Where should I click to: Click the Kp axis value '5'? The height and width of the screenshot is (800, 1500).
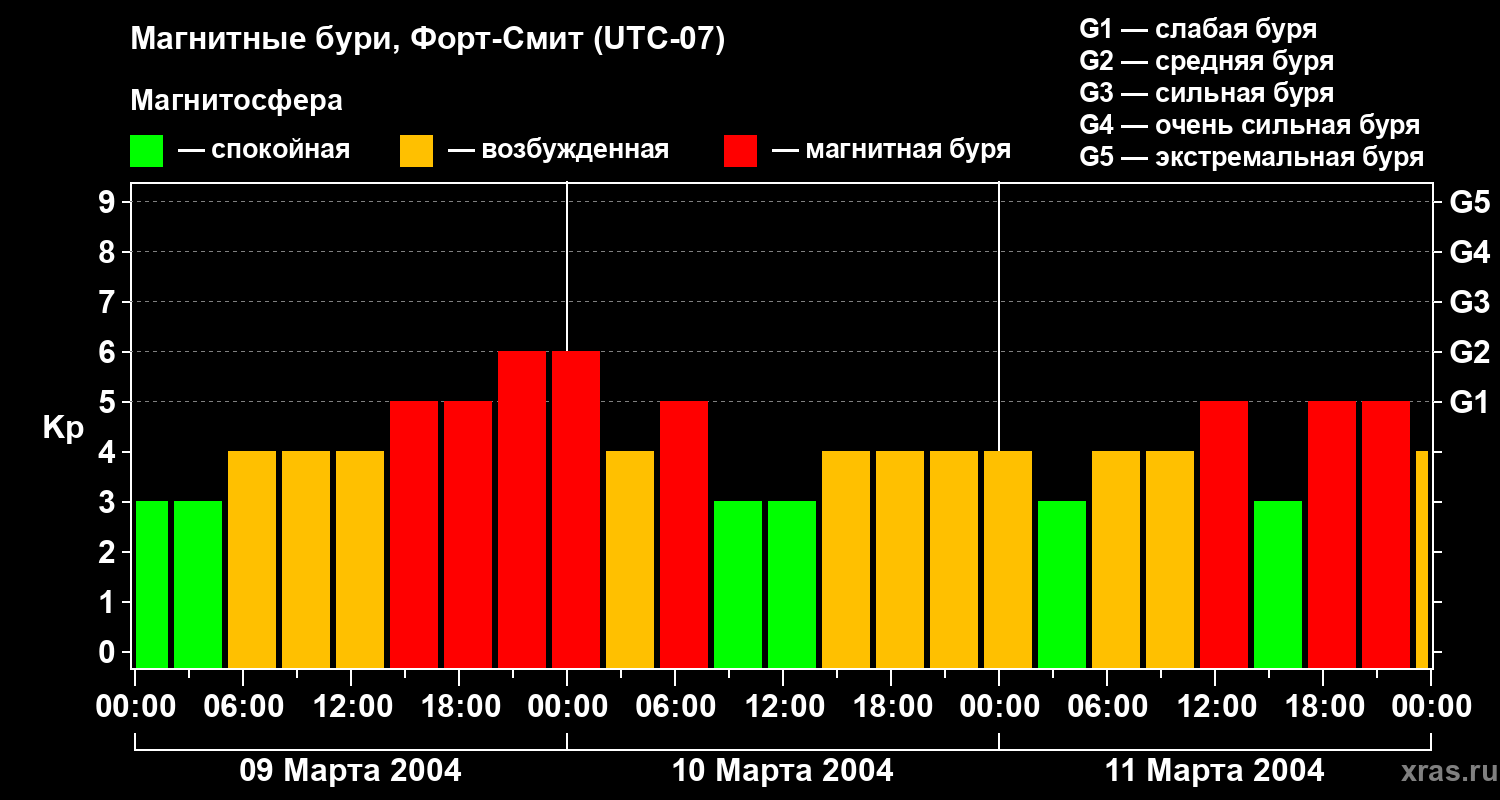click(x=109, y=402)
